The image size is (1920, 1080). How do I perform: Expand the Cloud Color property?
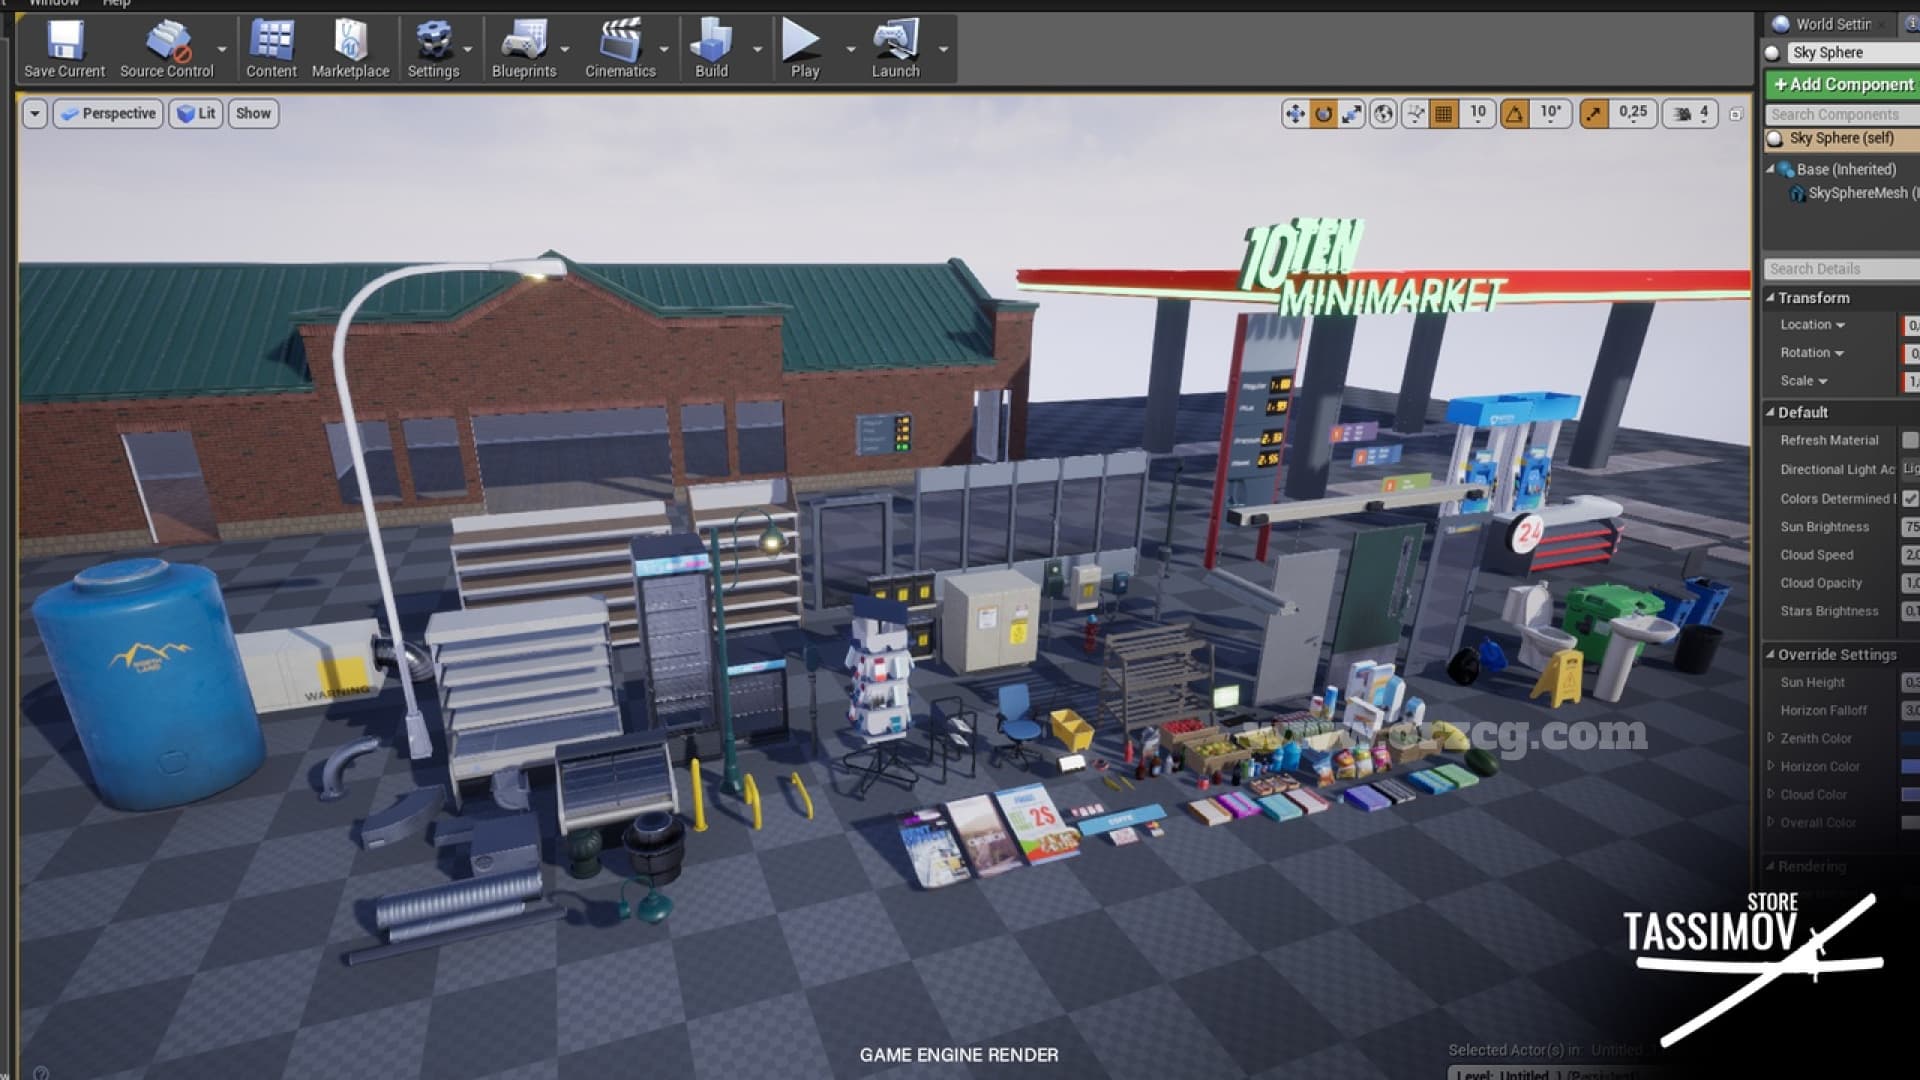[x=1771, y=794]
